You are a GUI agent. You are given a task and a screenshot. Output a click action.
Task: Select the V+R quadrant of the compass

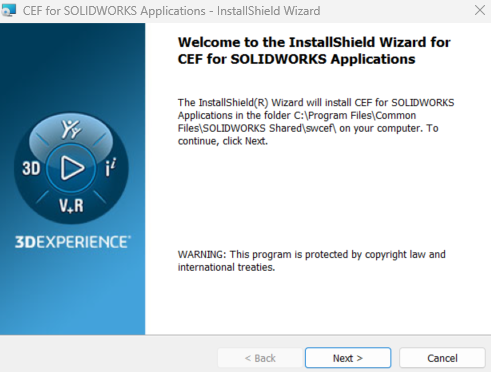pyautogui.click(x=71, y=205)
